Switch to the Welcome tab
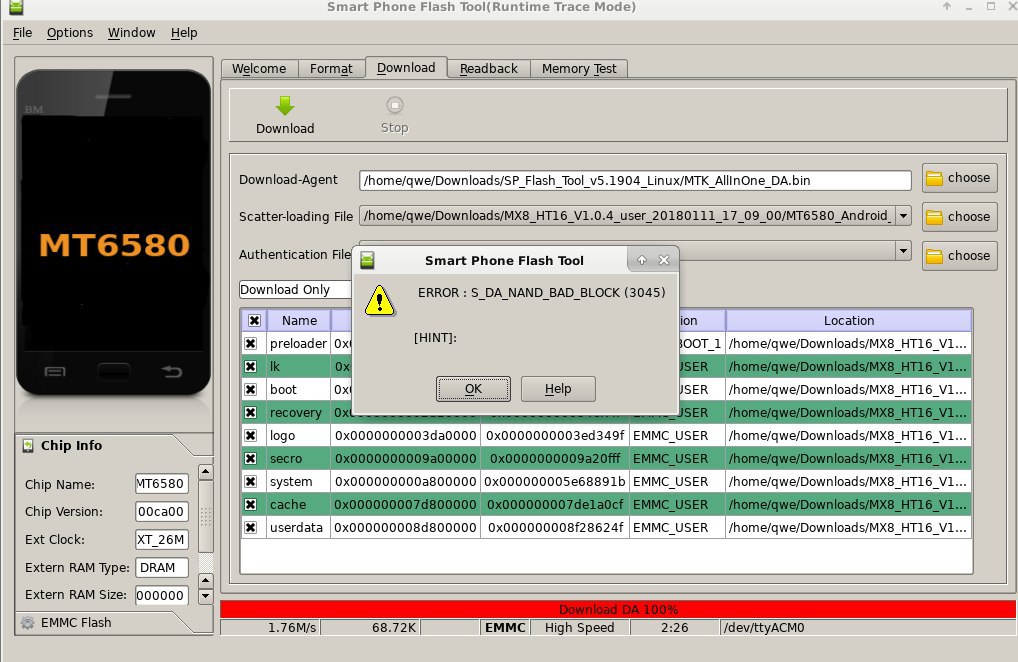 tap(259, 69)
